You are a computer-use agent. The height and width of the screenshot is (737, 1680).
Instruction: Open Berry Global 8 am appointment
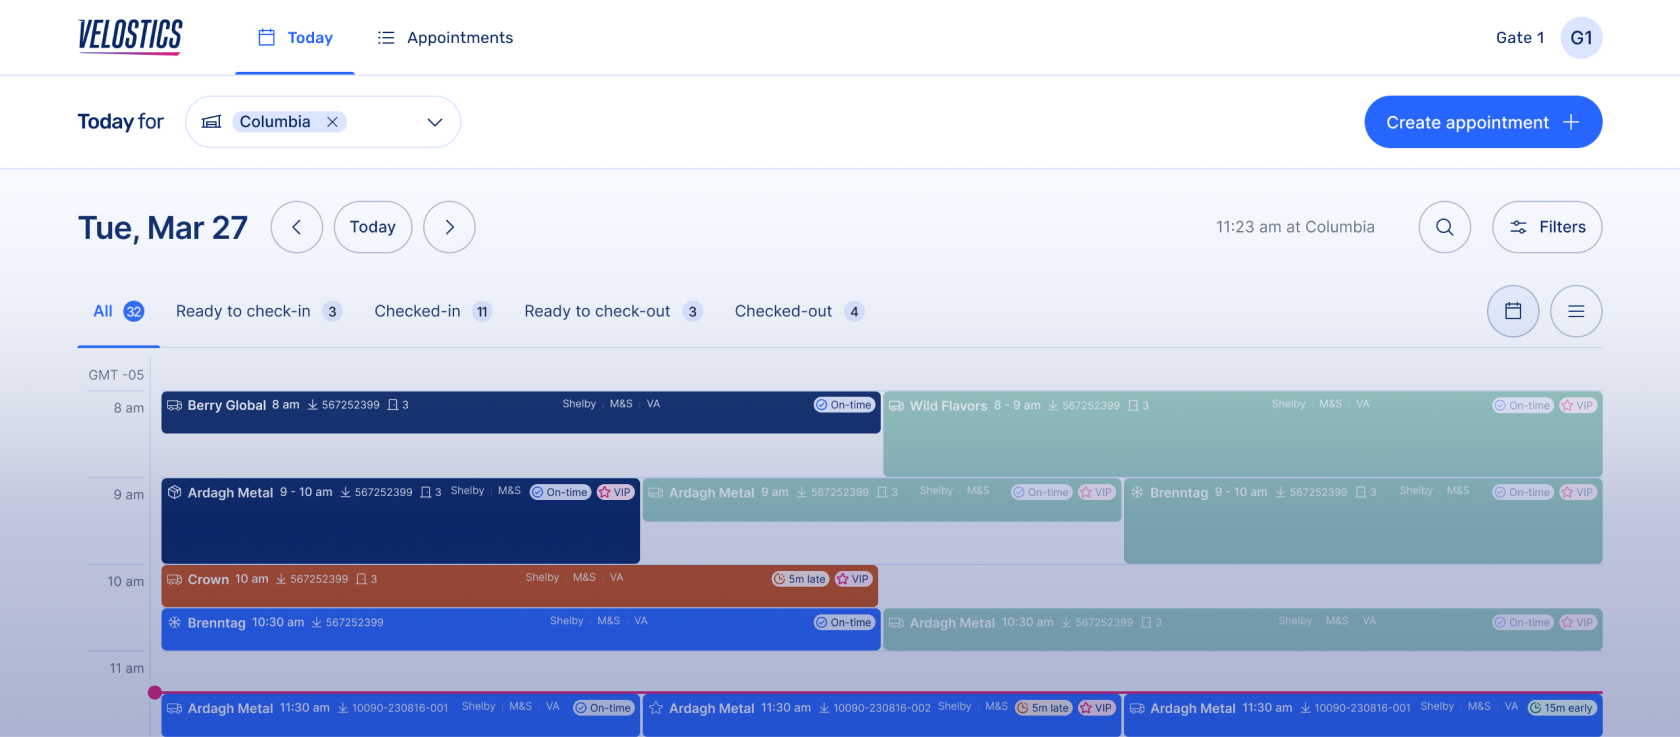point(521,412)
